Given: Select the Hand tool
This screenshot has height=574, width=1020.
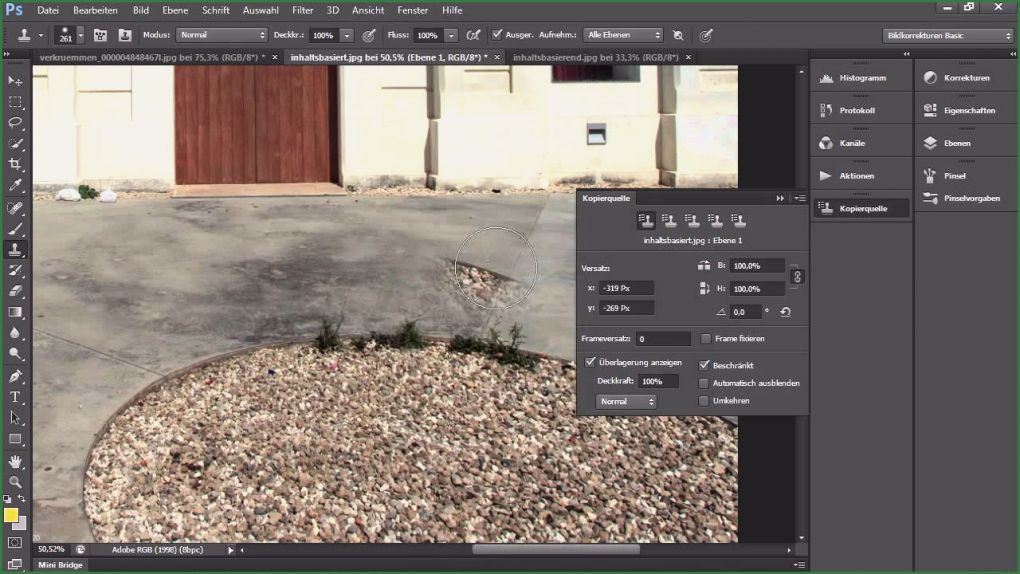Looking at the screenshot, I should (x=15, y=461).
